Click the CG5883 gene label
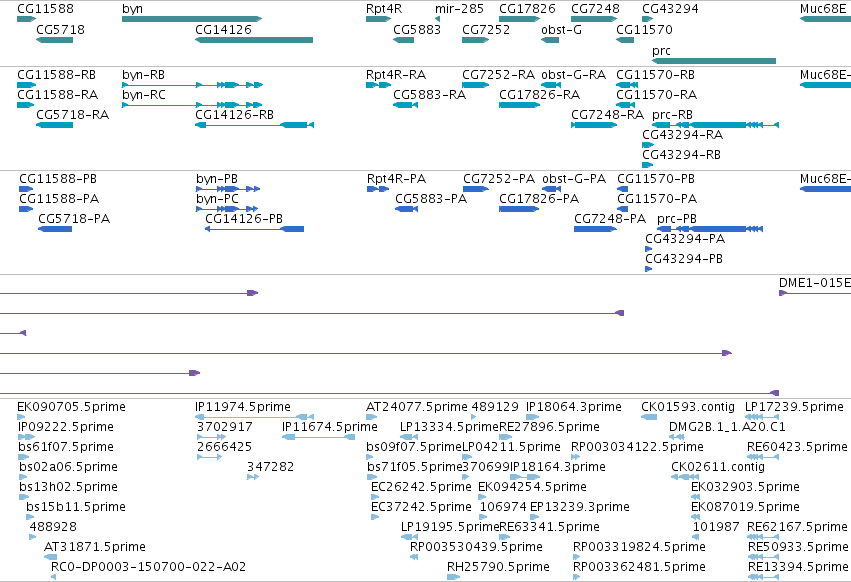The width and height of the screenshot is (851, 582). [x=417, y=30]
